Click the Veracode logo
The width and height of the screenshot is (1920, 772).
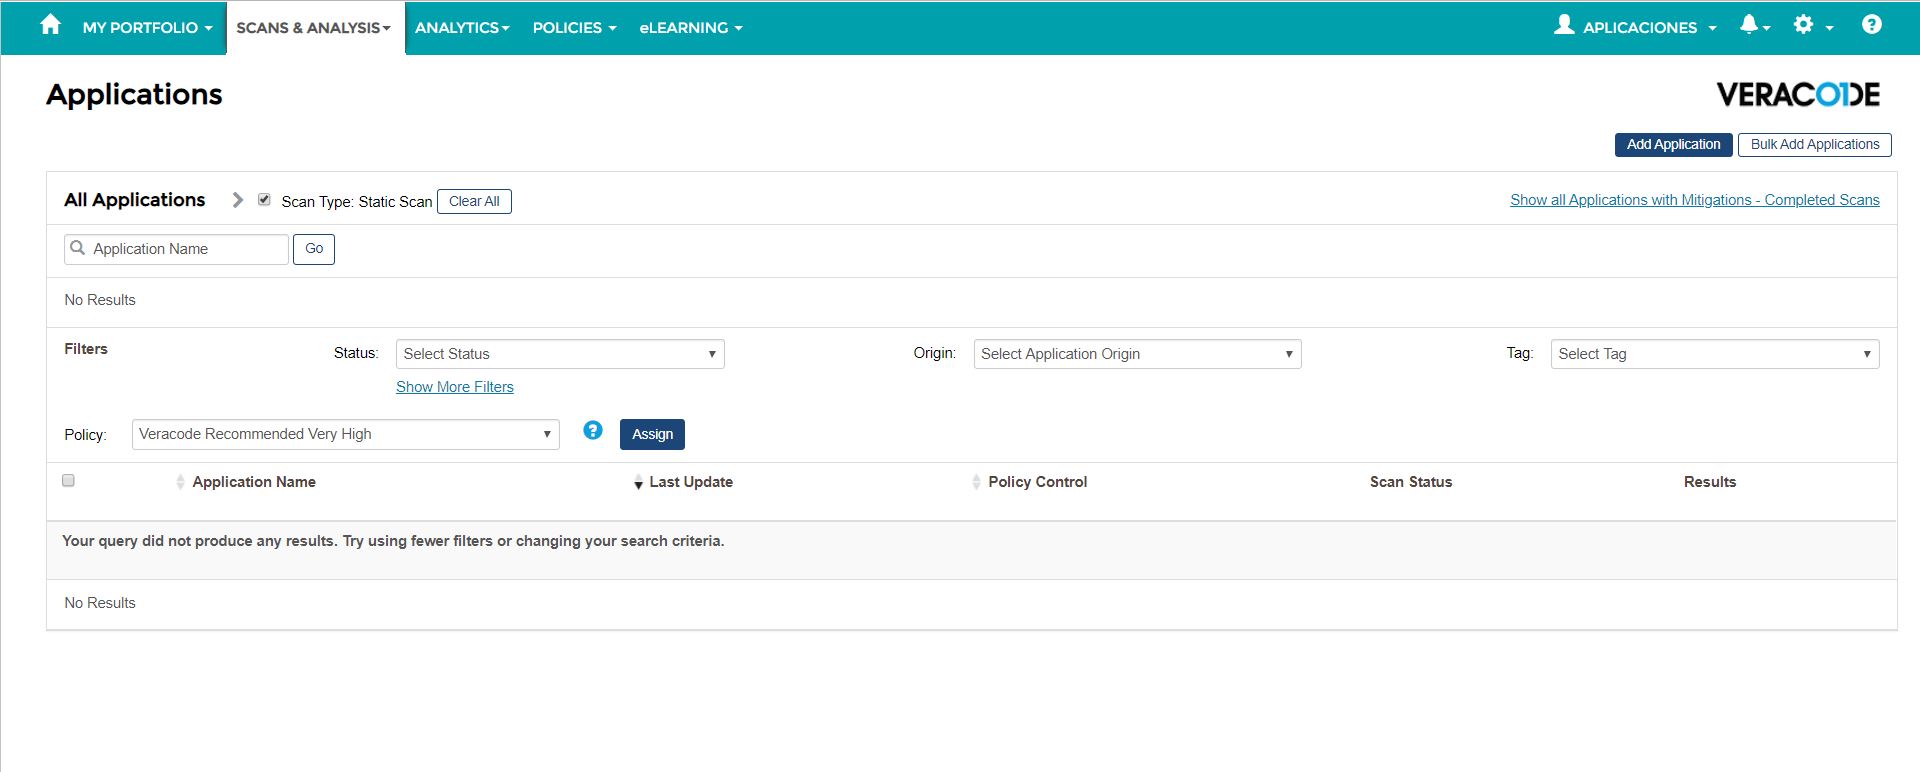(x=1798, y=94)
